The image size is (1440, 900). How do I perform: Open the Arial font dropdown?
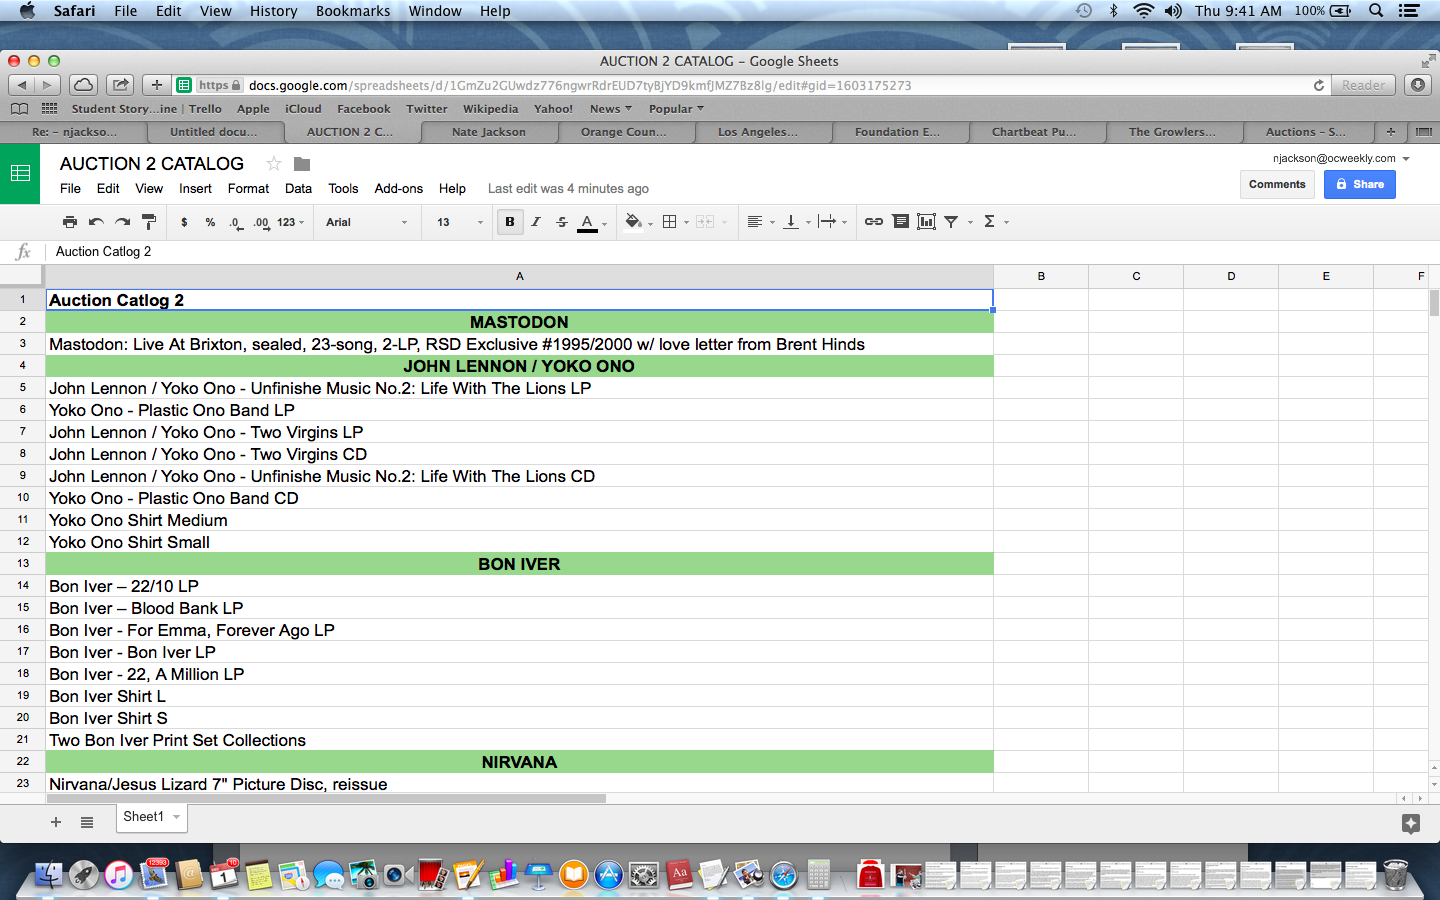(366, 222)
